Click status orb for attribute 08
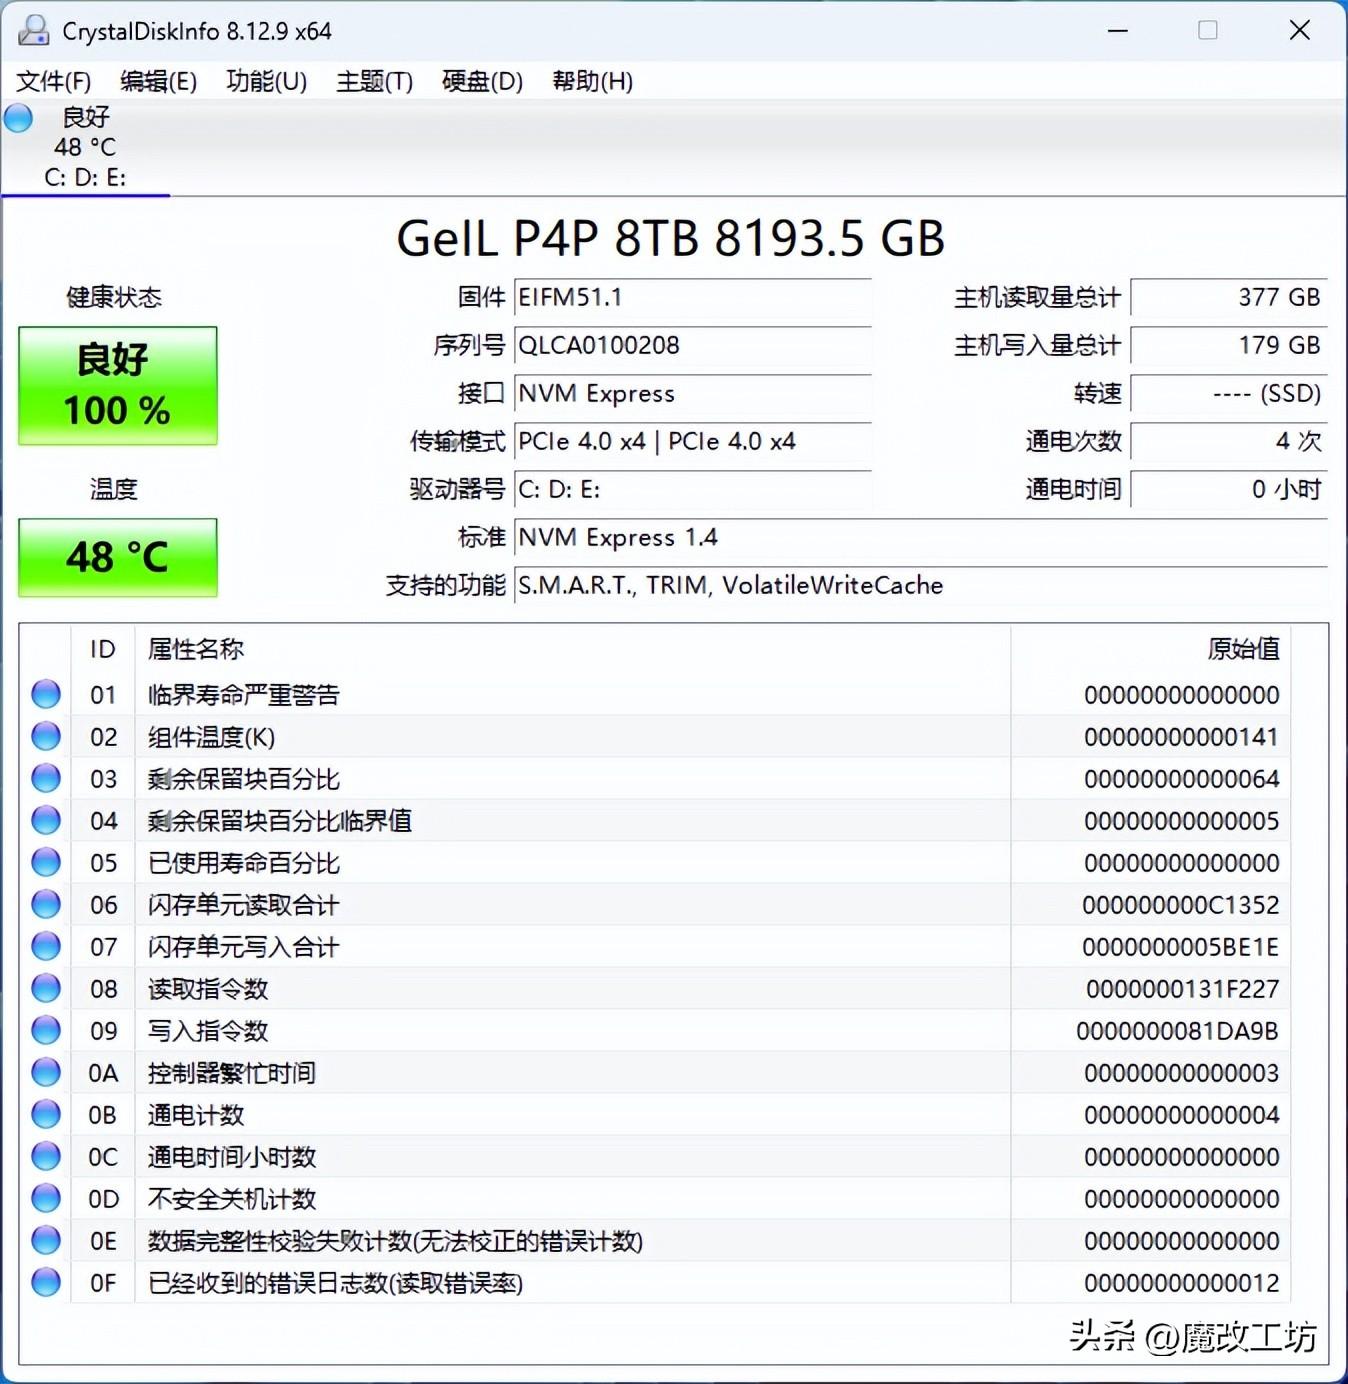This screenshot has width=1348, height=1384. click(x=46, y=988)
